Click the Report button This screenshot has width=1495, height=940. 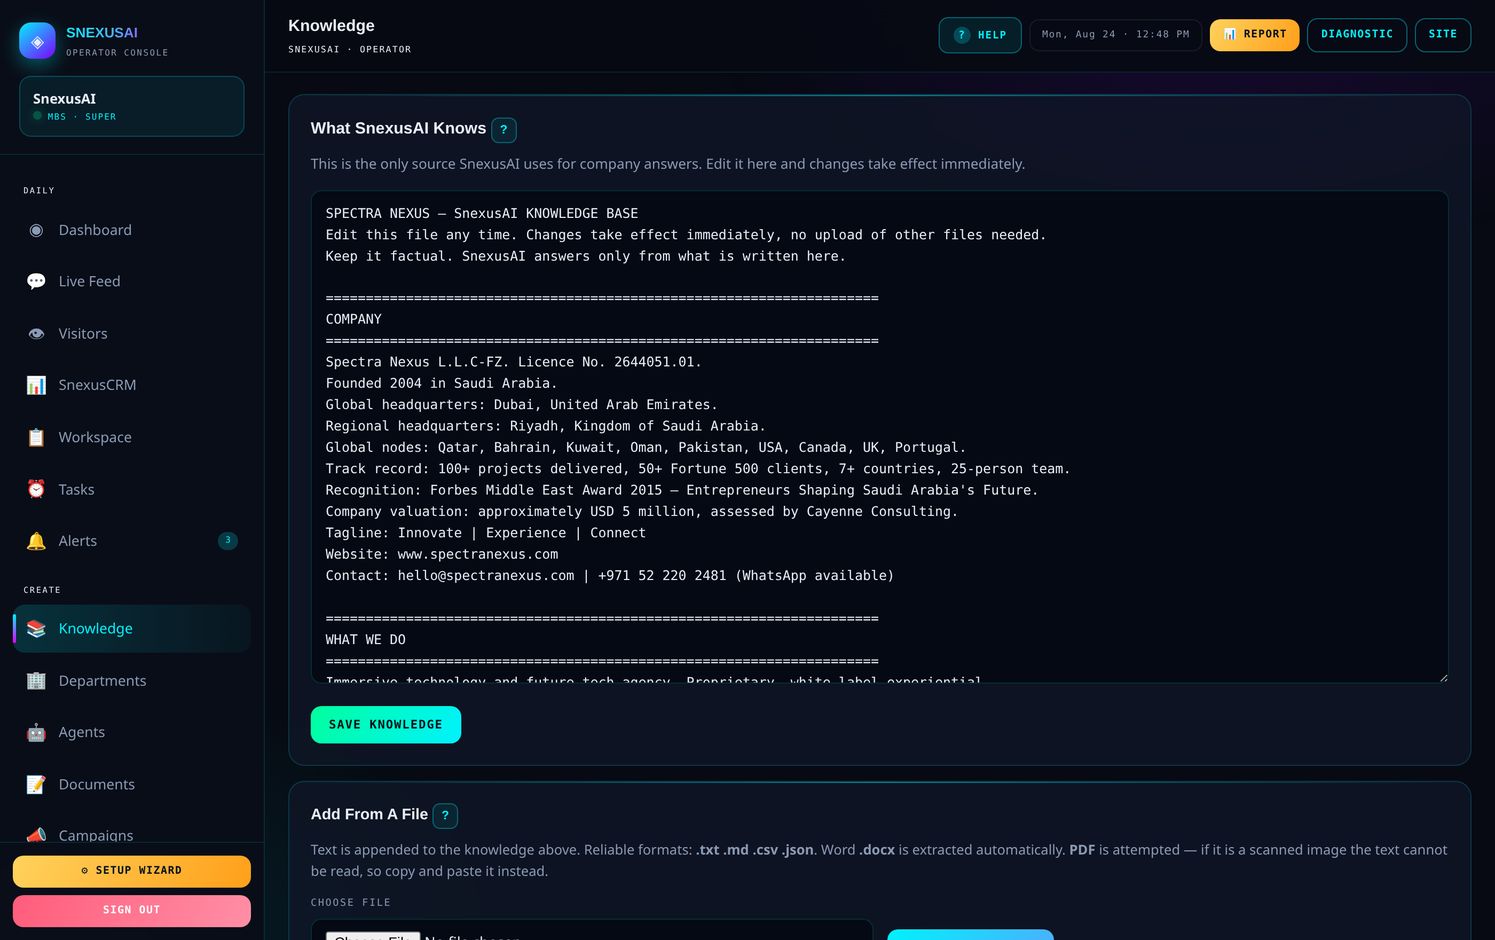coord(1255,35)
